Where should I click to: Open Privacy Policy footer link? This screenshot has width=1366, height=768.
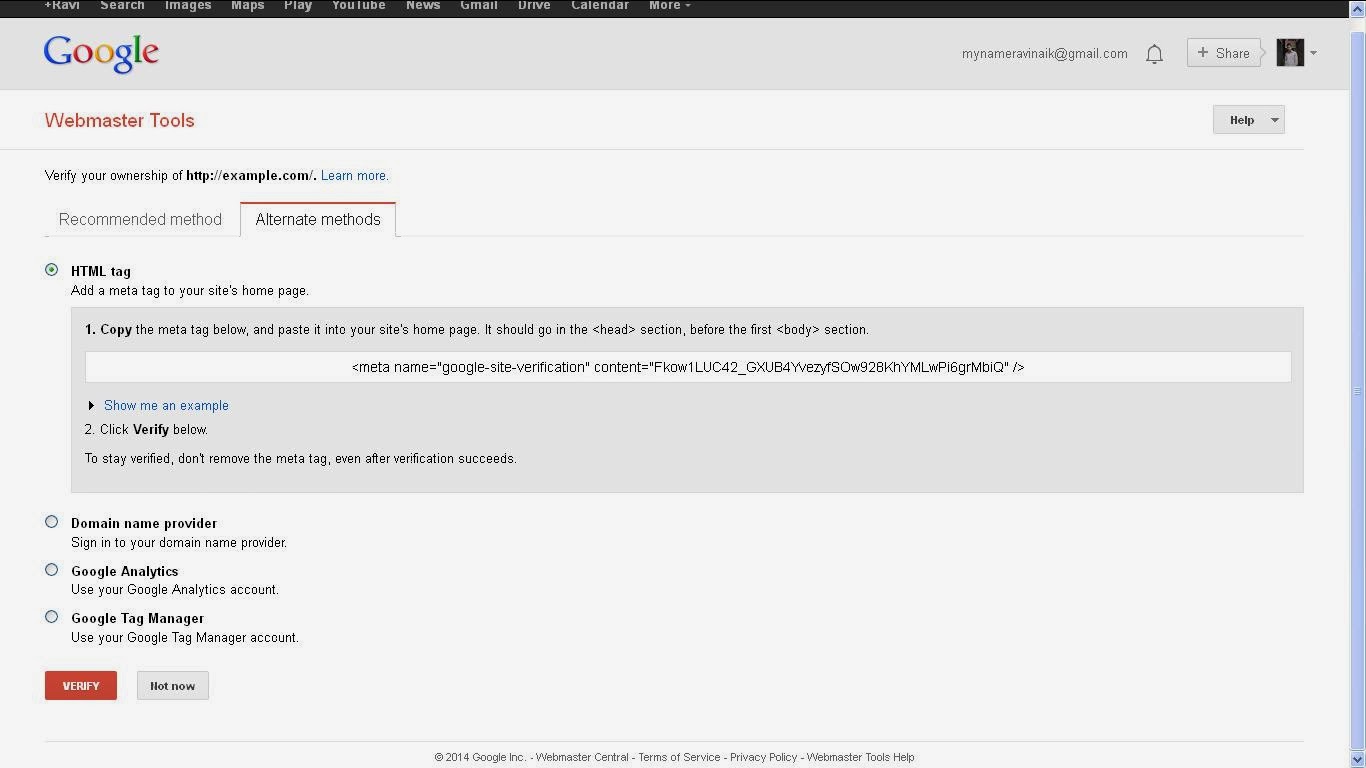(x=763, y=757)
